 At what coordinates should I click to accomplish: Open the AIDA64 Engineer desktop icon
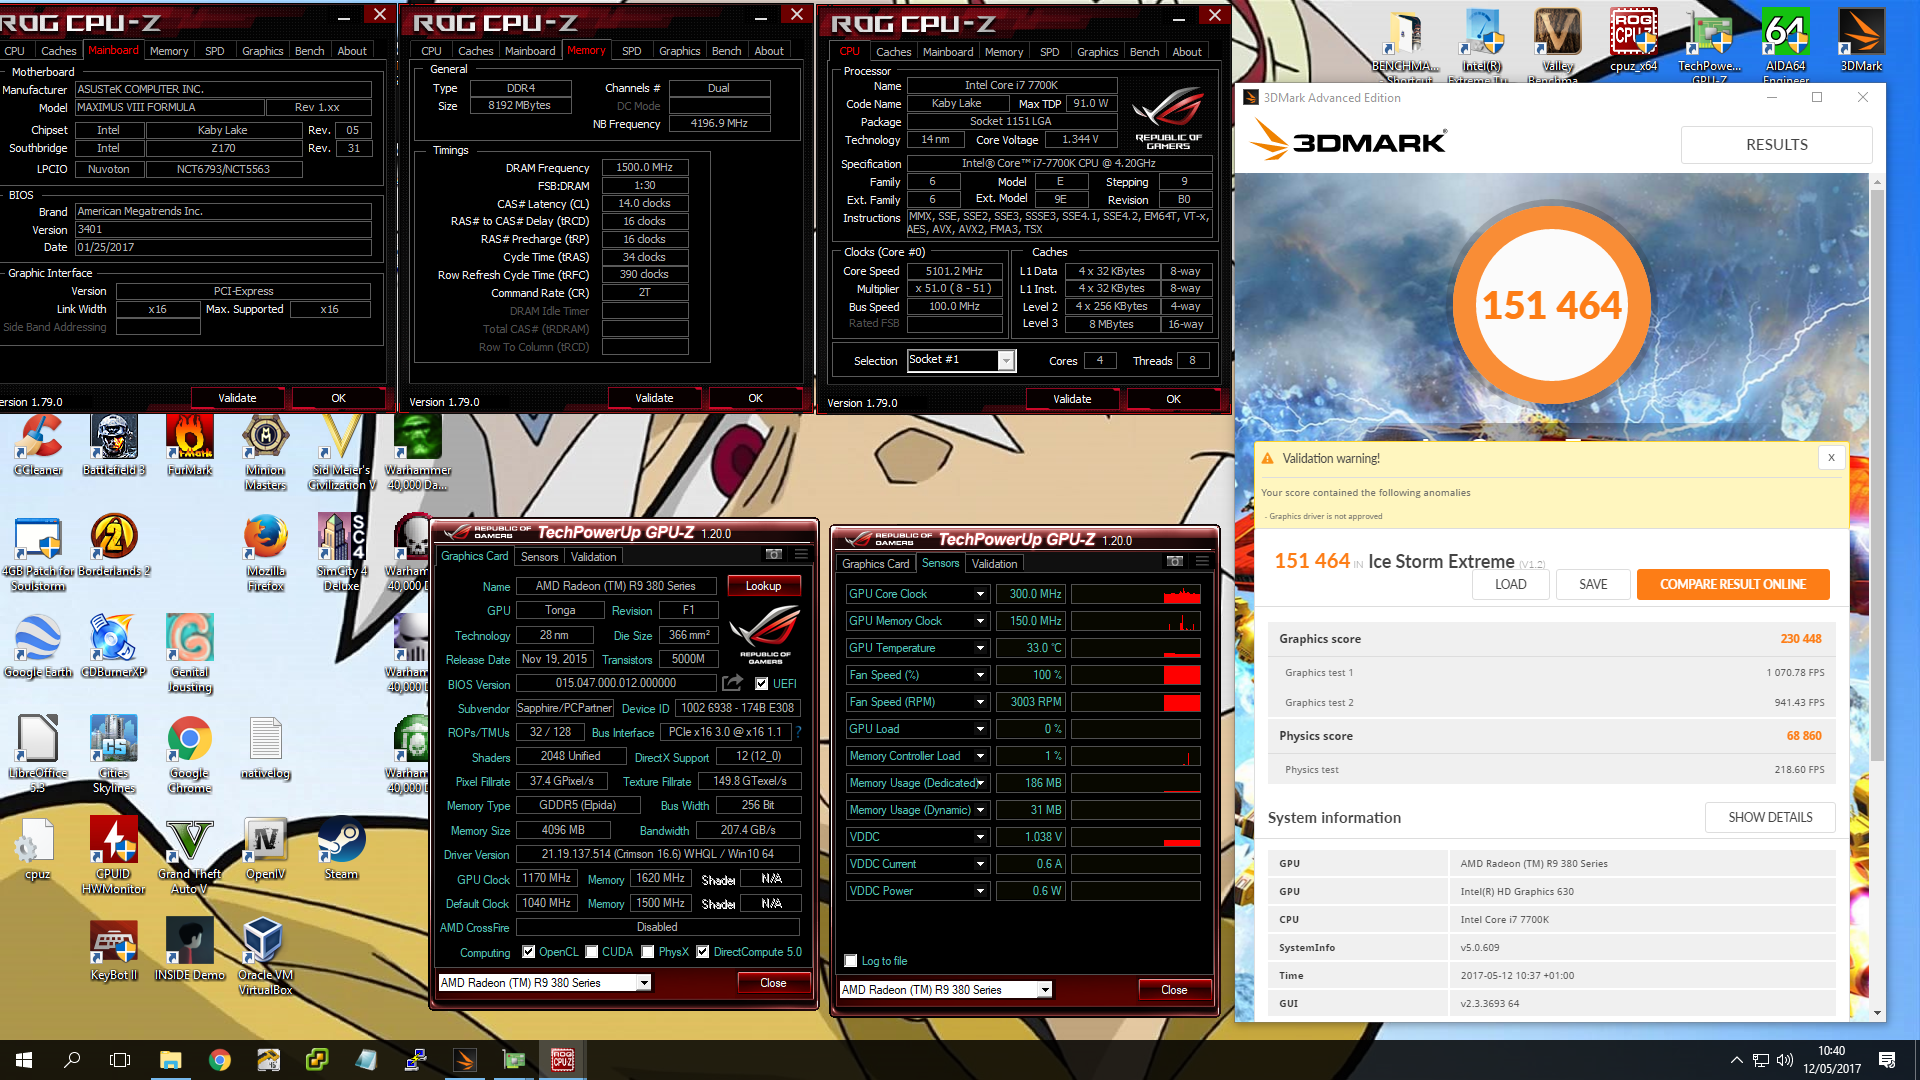(x=1785, y=45)
